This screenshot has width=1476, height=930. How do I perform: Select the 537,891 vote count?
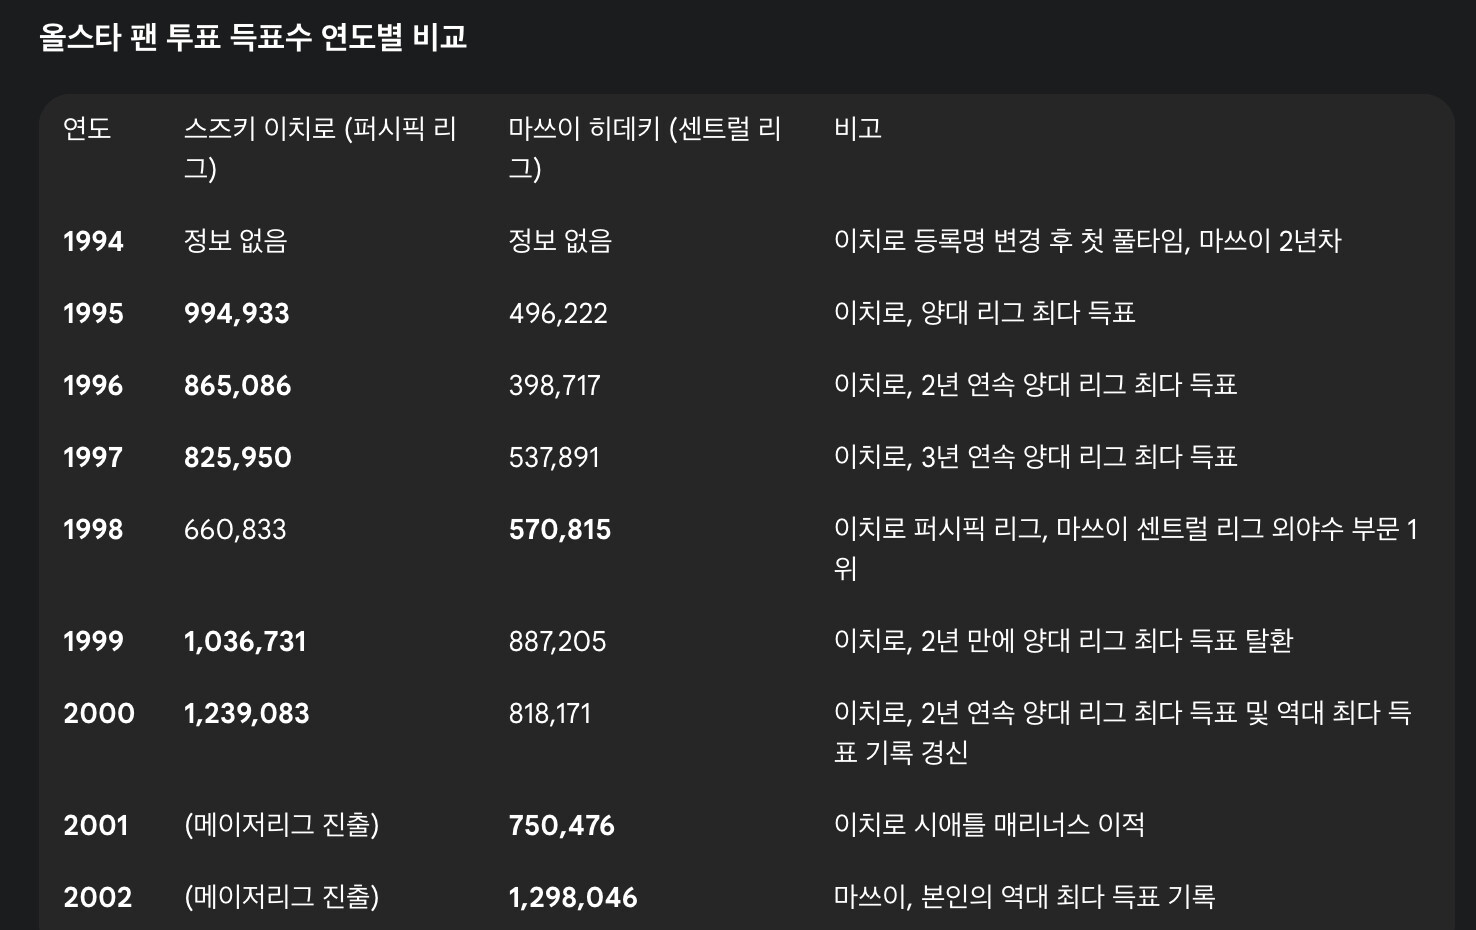pos(554,457)
